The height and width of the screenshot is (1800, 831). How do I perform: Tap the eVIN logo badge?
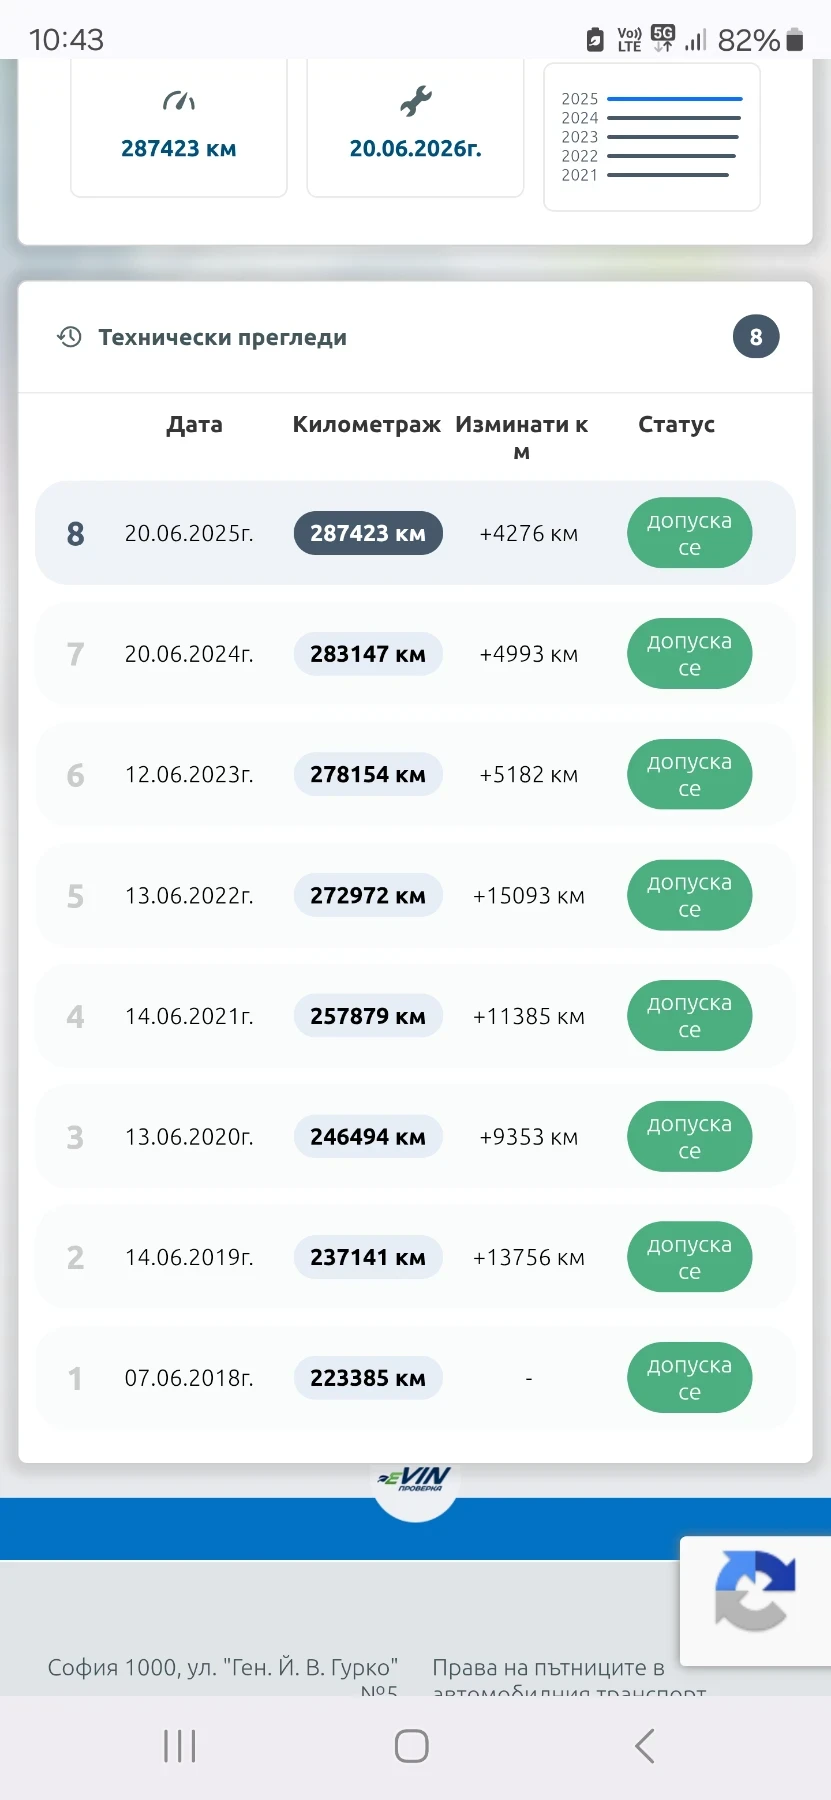[415, 1479]
